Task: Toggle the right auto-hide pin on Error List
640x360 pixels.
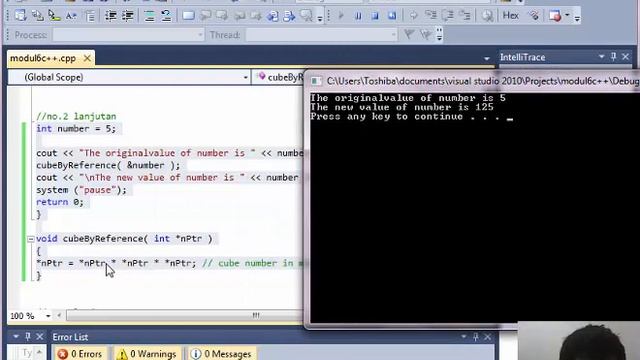Action: pyautogui.click(x=476, y=337)
